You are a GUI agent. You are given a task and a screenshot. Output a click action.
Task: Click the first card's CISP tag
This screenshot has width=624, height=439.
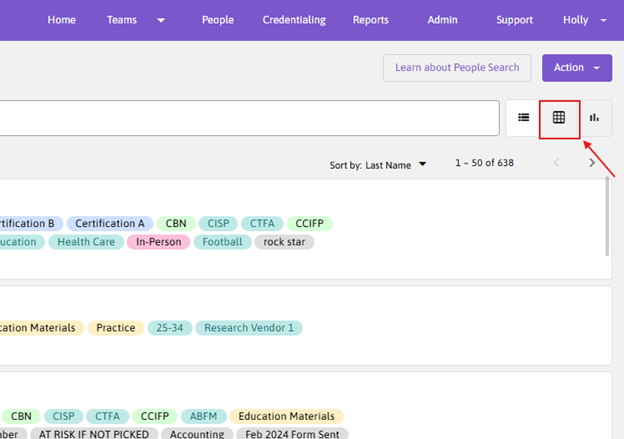pos(218,224)
